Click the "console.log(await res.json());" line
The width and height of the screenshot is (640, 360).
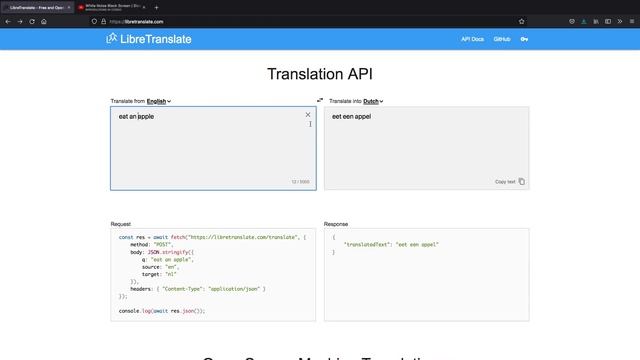pyautogui.click(x=162, y=311)
